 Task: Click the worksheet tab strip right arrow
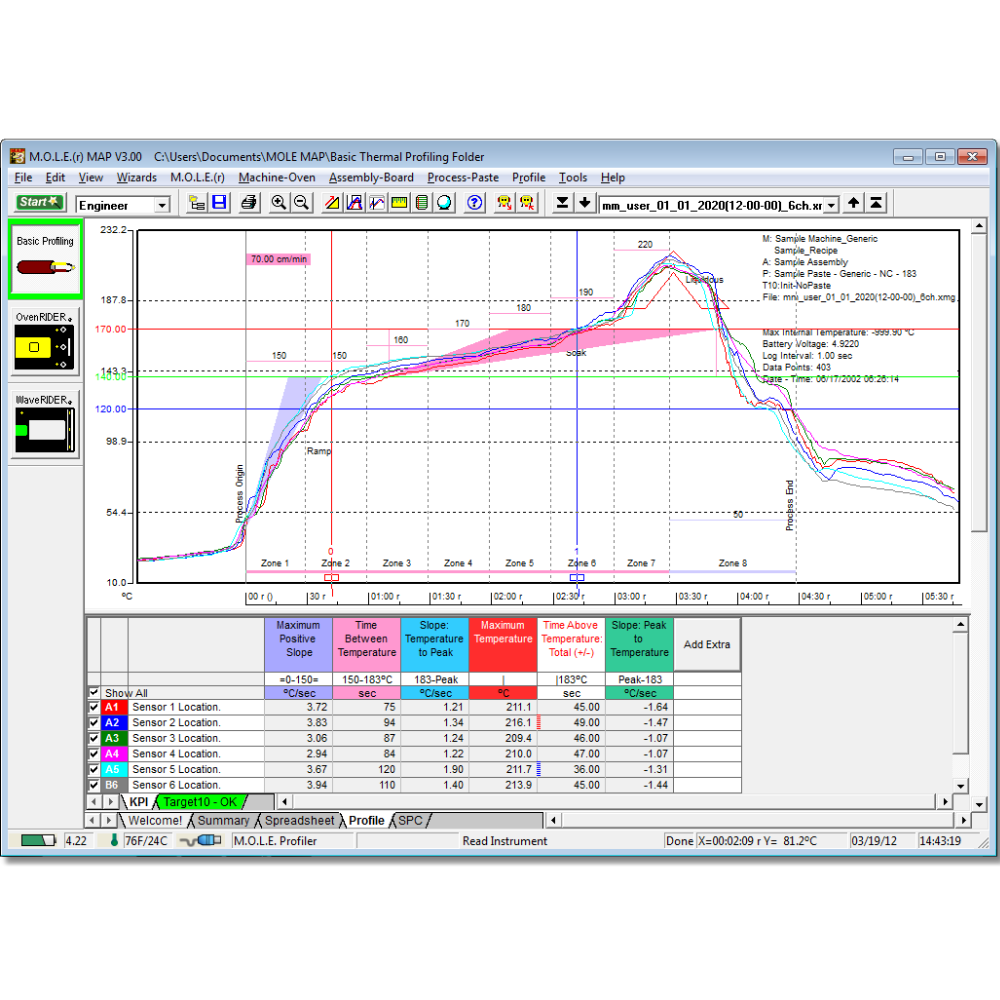pyautogui.click(x=108, y=820)
